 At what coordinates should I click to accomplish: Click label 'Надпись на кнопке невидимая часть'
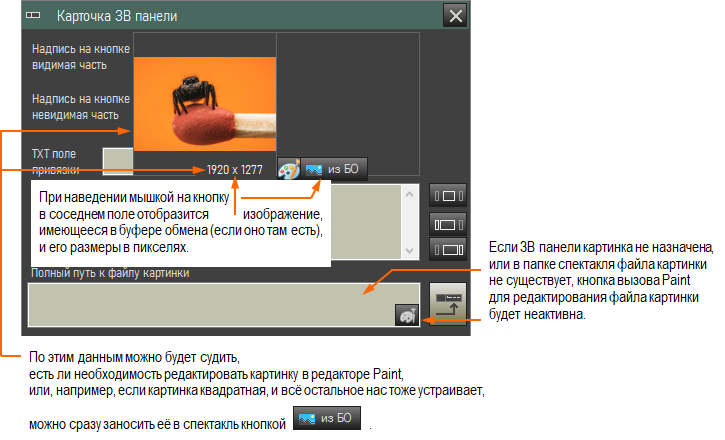point(81,107)
